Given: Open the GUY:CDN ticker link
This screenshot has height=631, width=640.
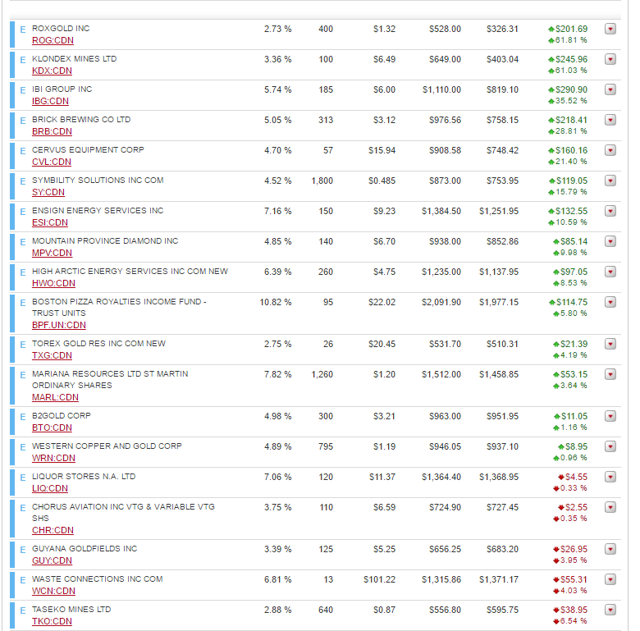Looking at the screenshot, I should click(x=52, y=560).
